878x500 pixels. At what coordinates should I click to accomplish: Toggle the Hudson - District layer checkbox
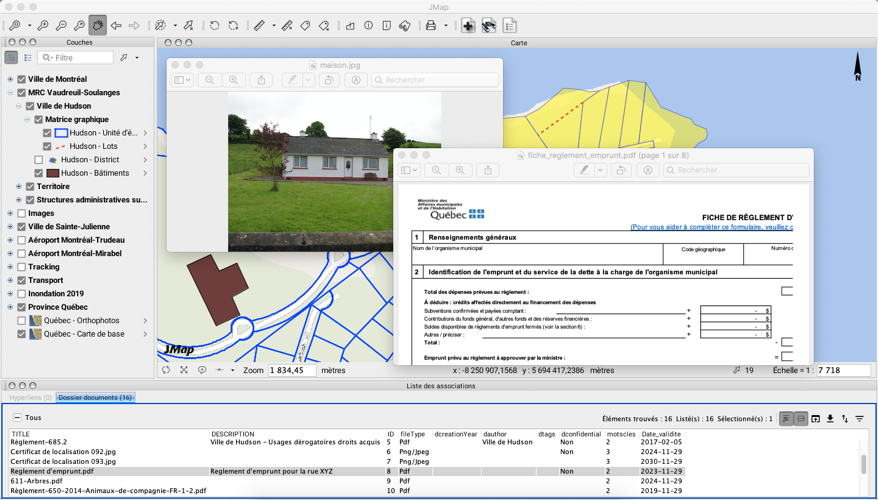pos(39,160)
